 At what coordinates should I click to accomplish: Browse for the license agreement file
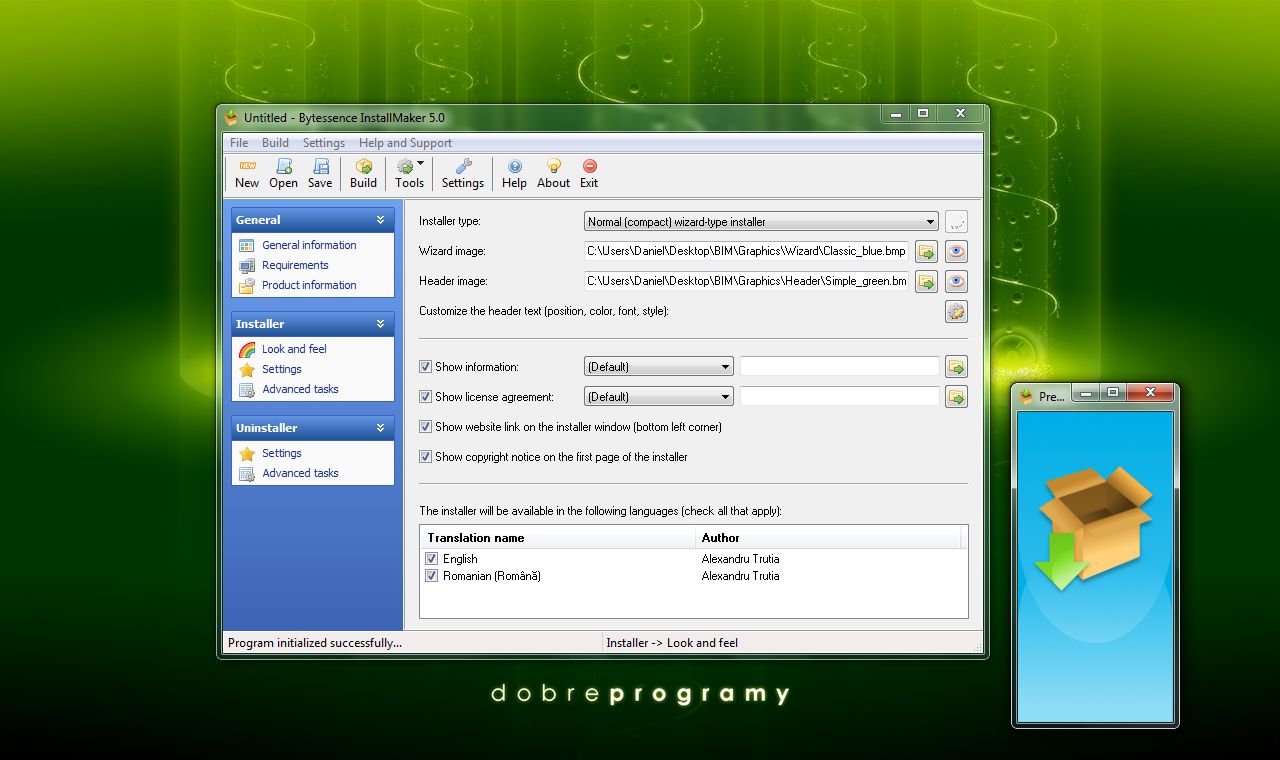point(956,397)
